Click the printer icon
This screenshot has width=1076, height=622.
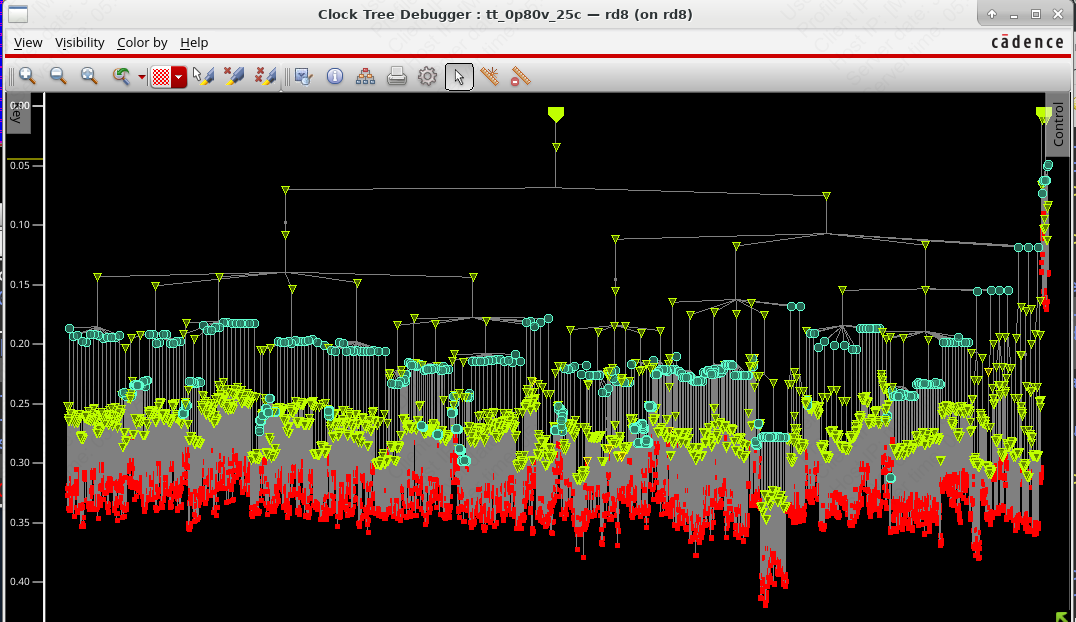pyautogui.click(x=397, y=76)
